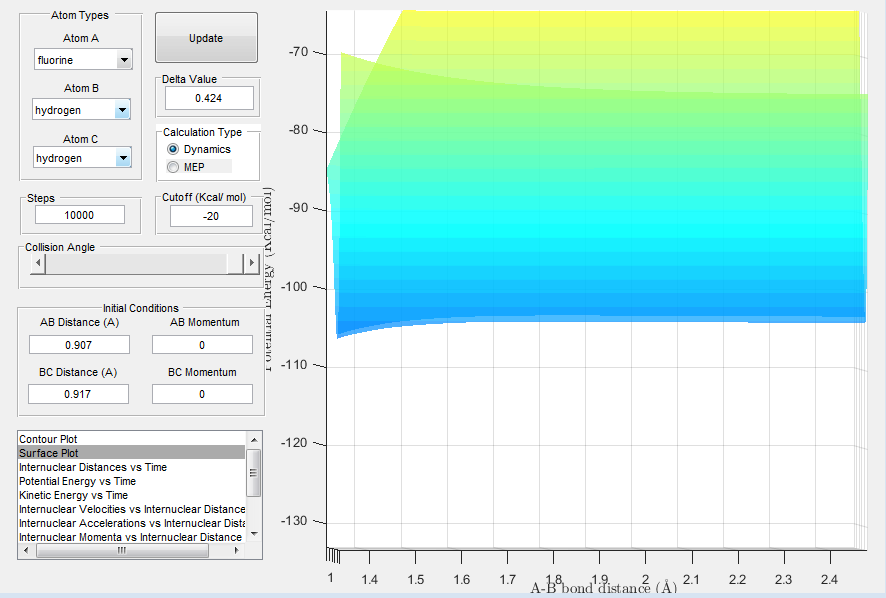This screenshot has height=598, width=886.
Task: Click the plot list scroll-down arrow
Action: coord(254,534)
